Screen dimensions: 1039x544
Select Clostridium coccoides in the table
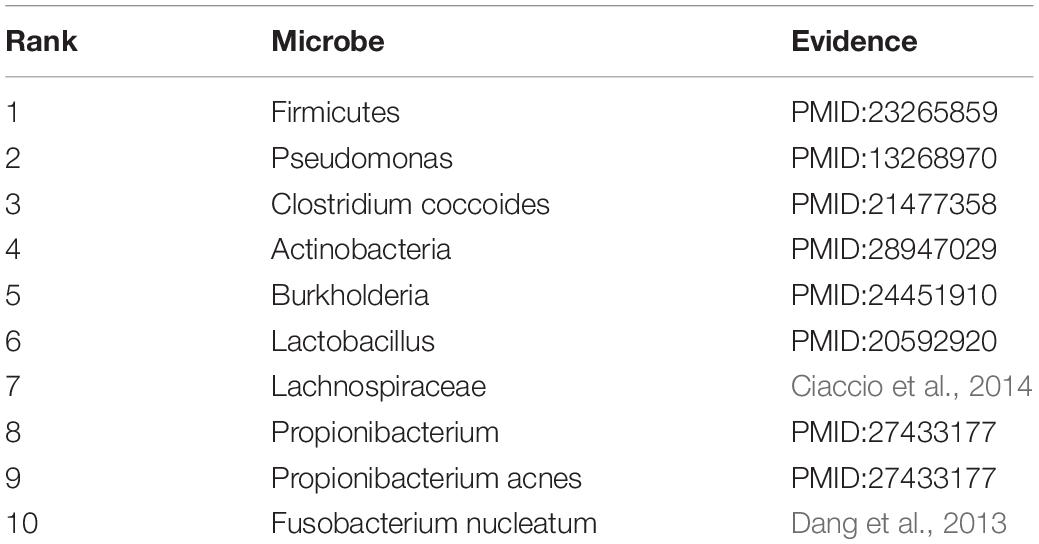pos(410,203)
